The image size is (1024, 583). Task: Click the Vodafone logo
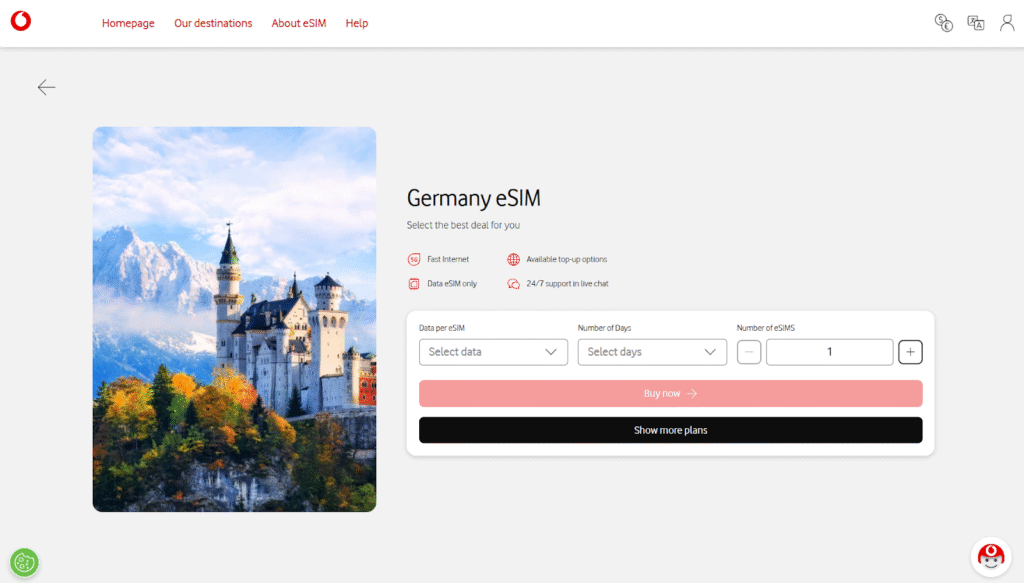[x=20, y=21]
